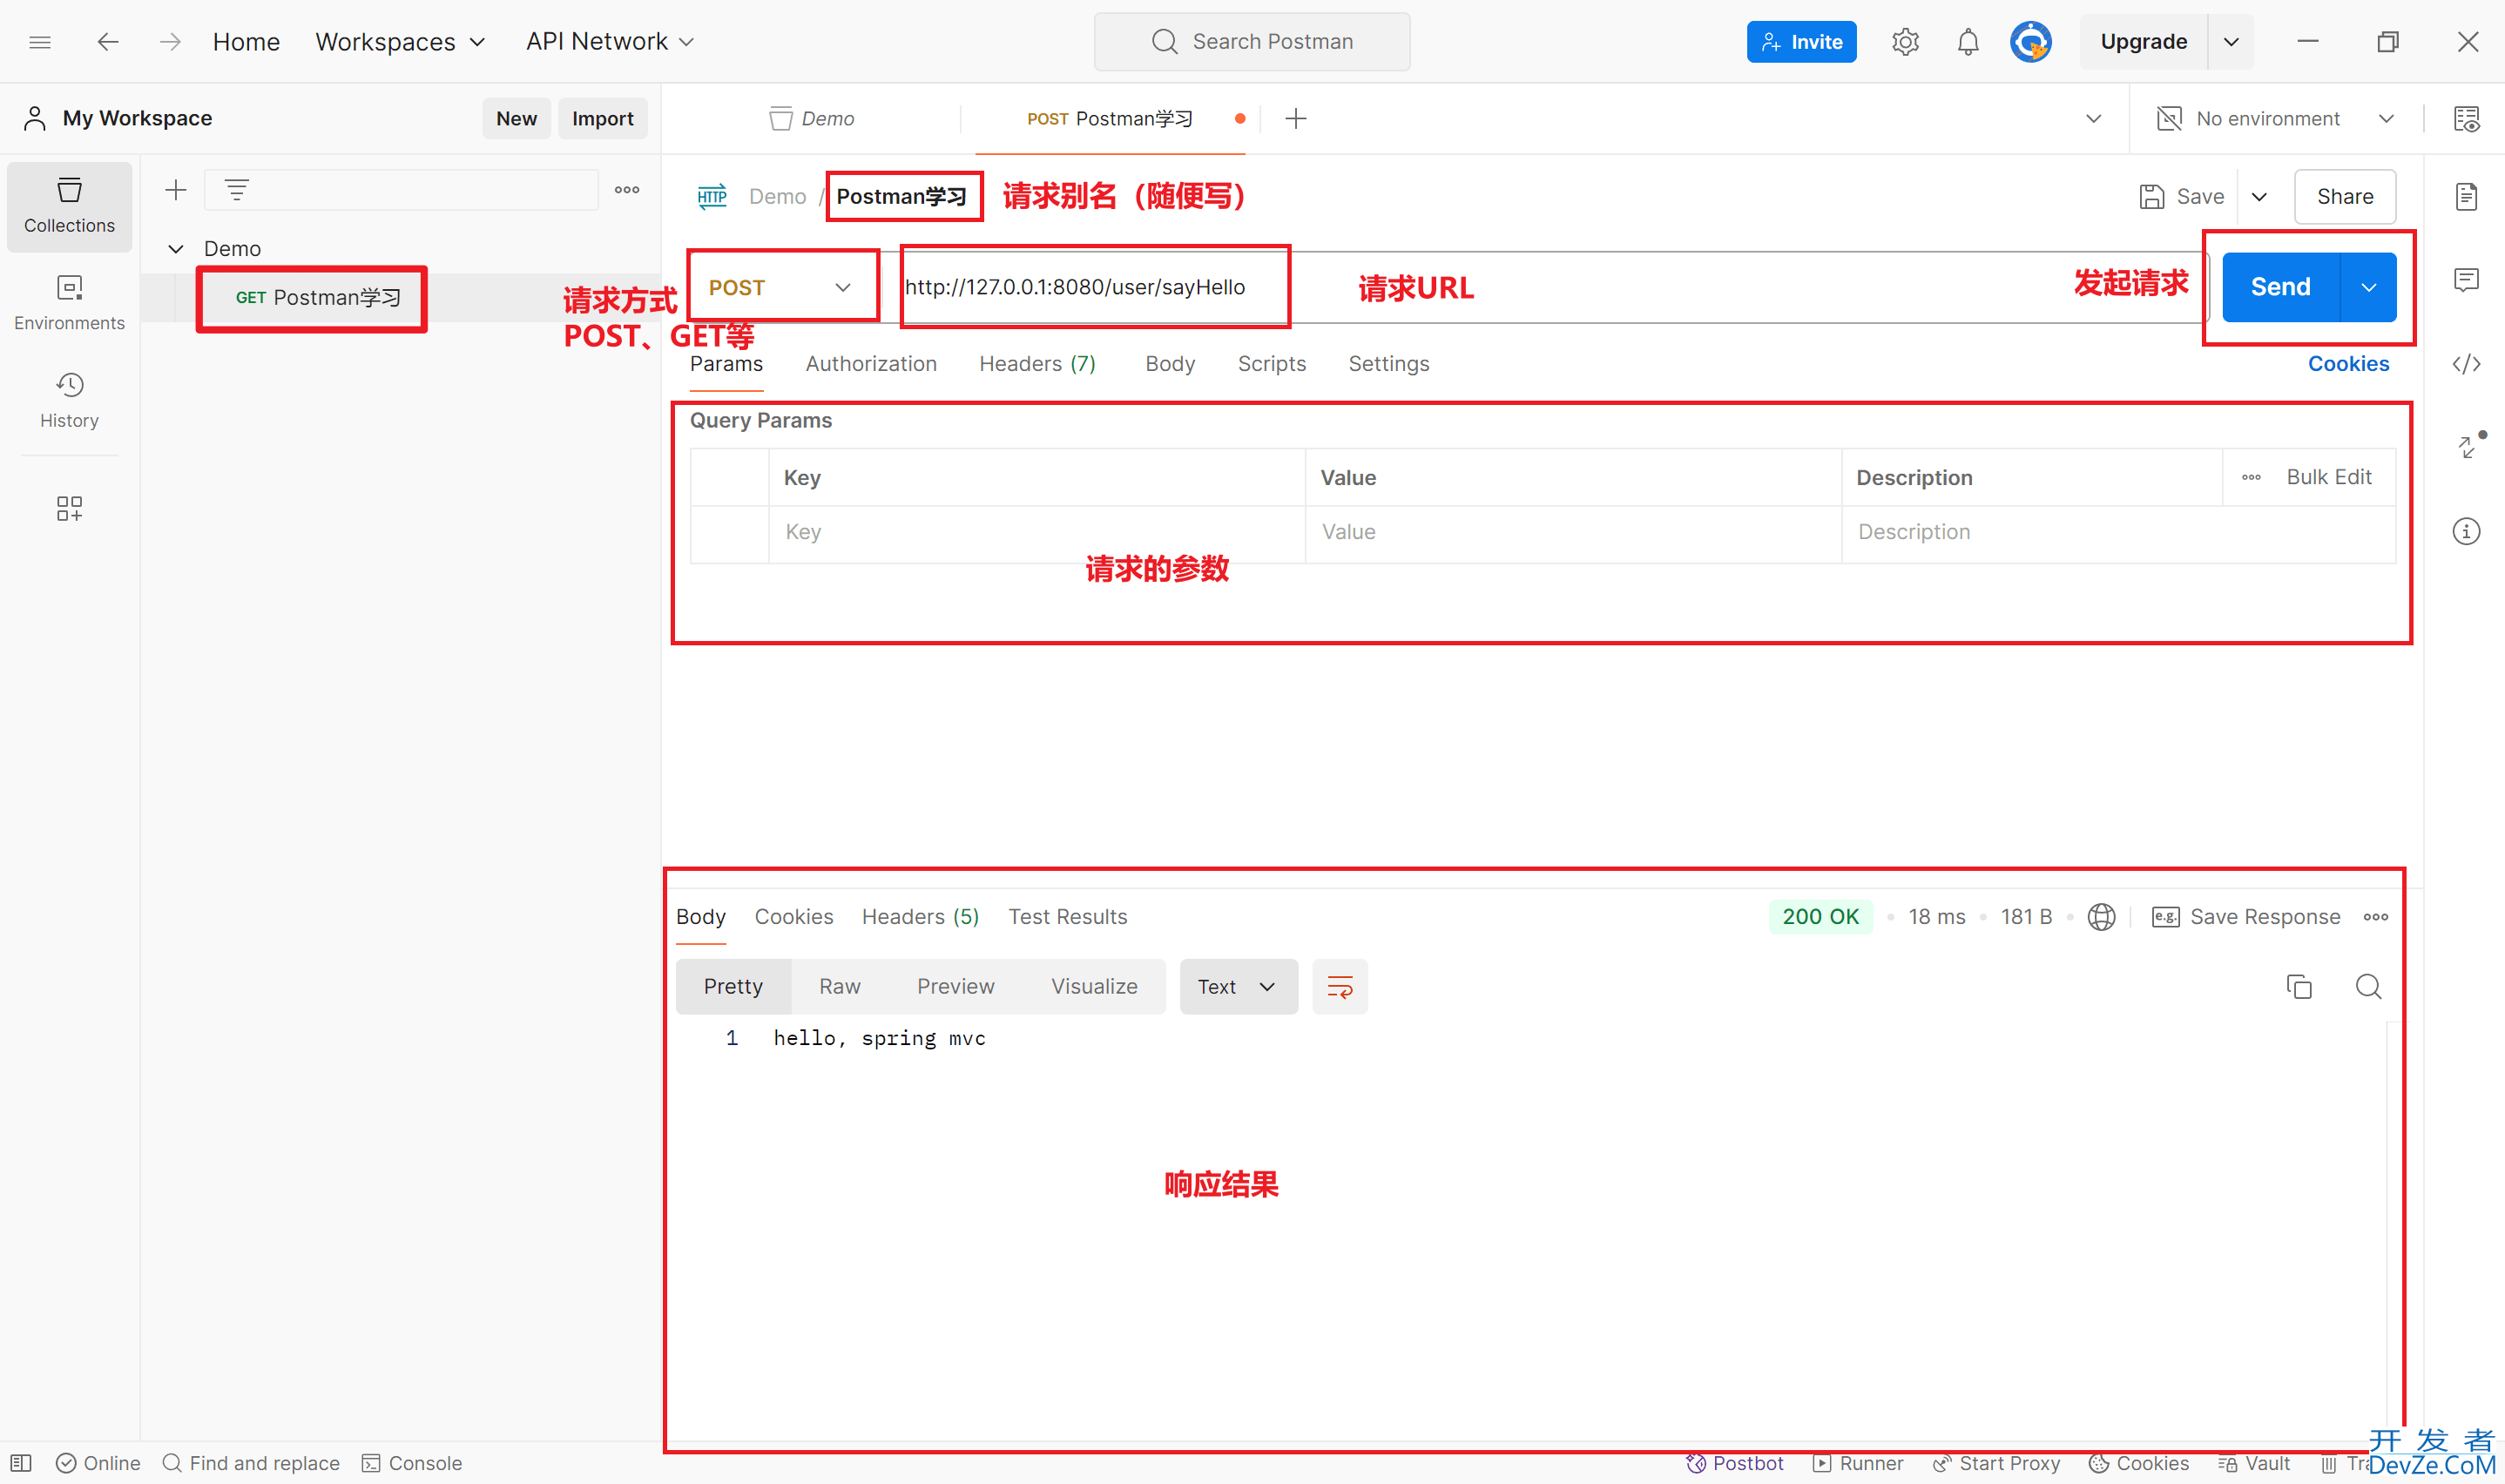
Task: Click the Save request button
Action: [2182, 197]
